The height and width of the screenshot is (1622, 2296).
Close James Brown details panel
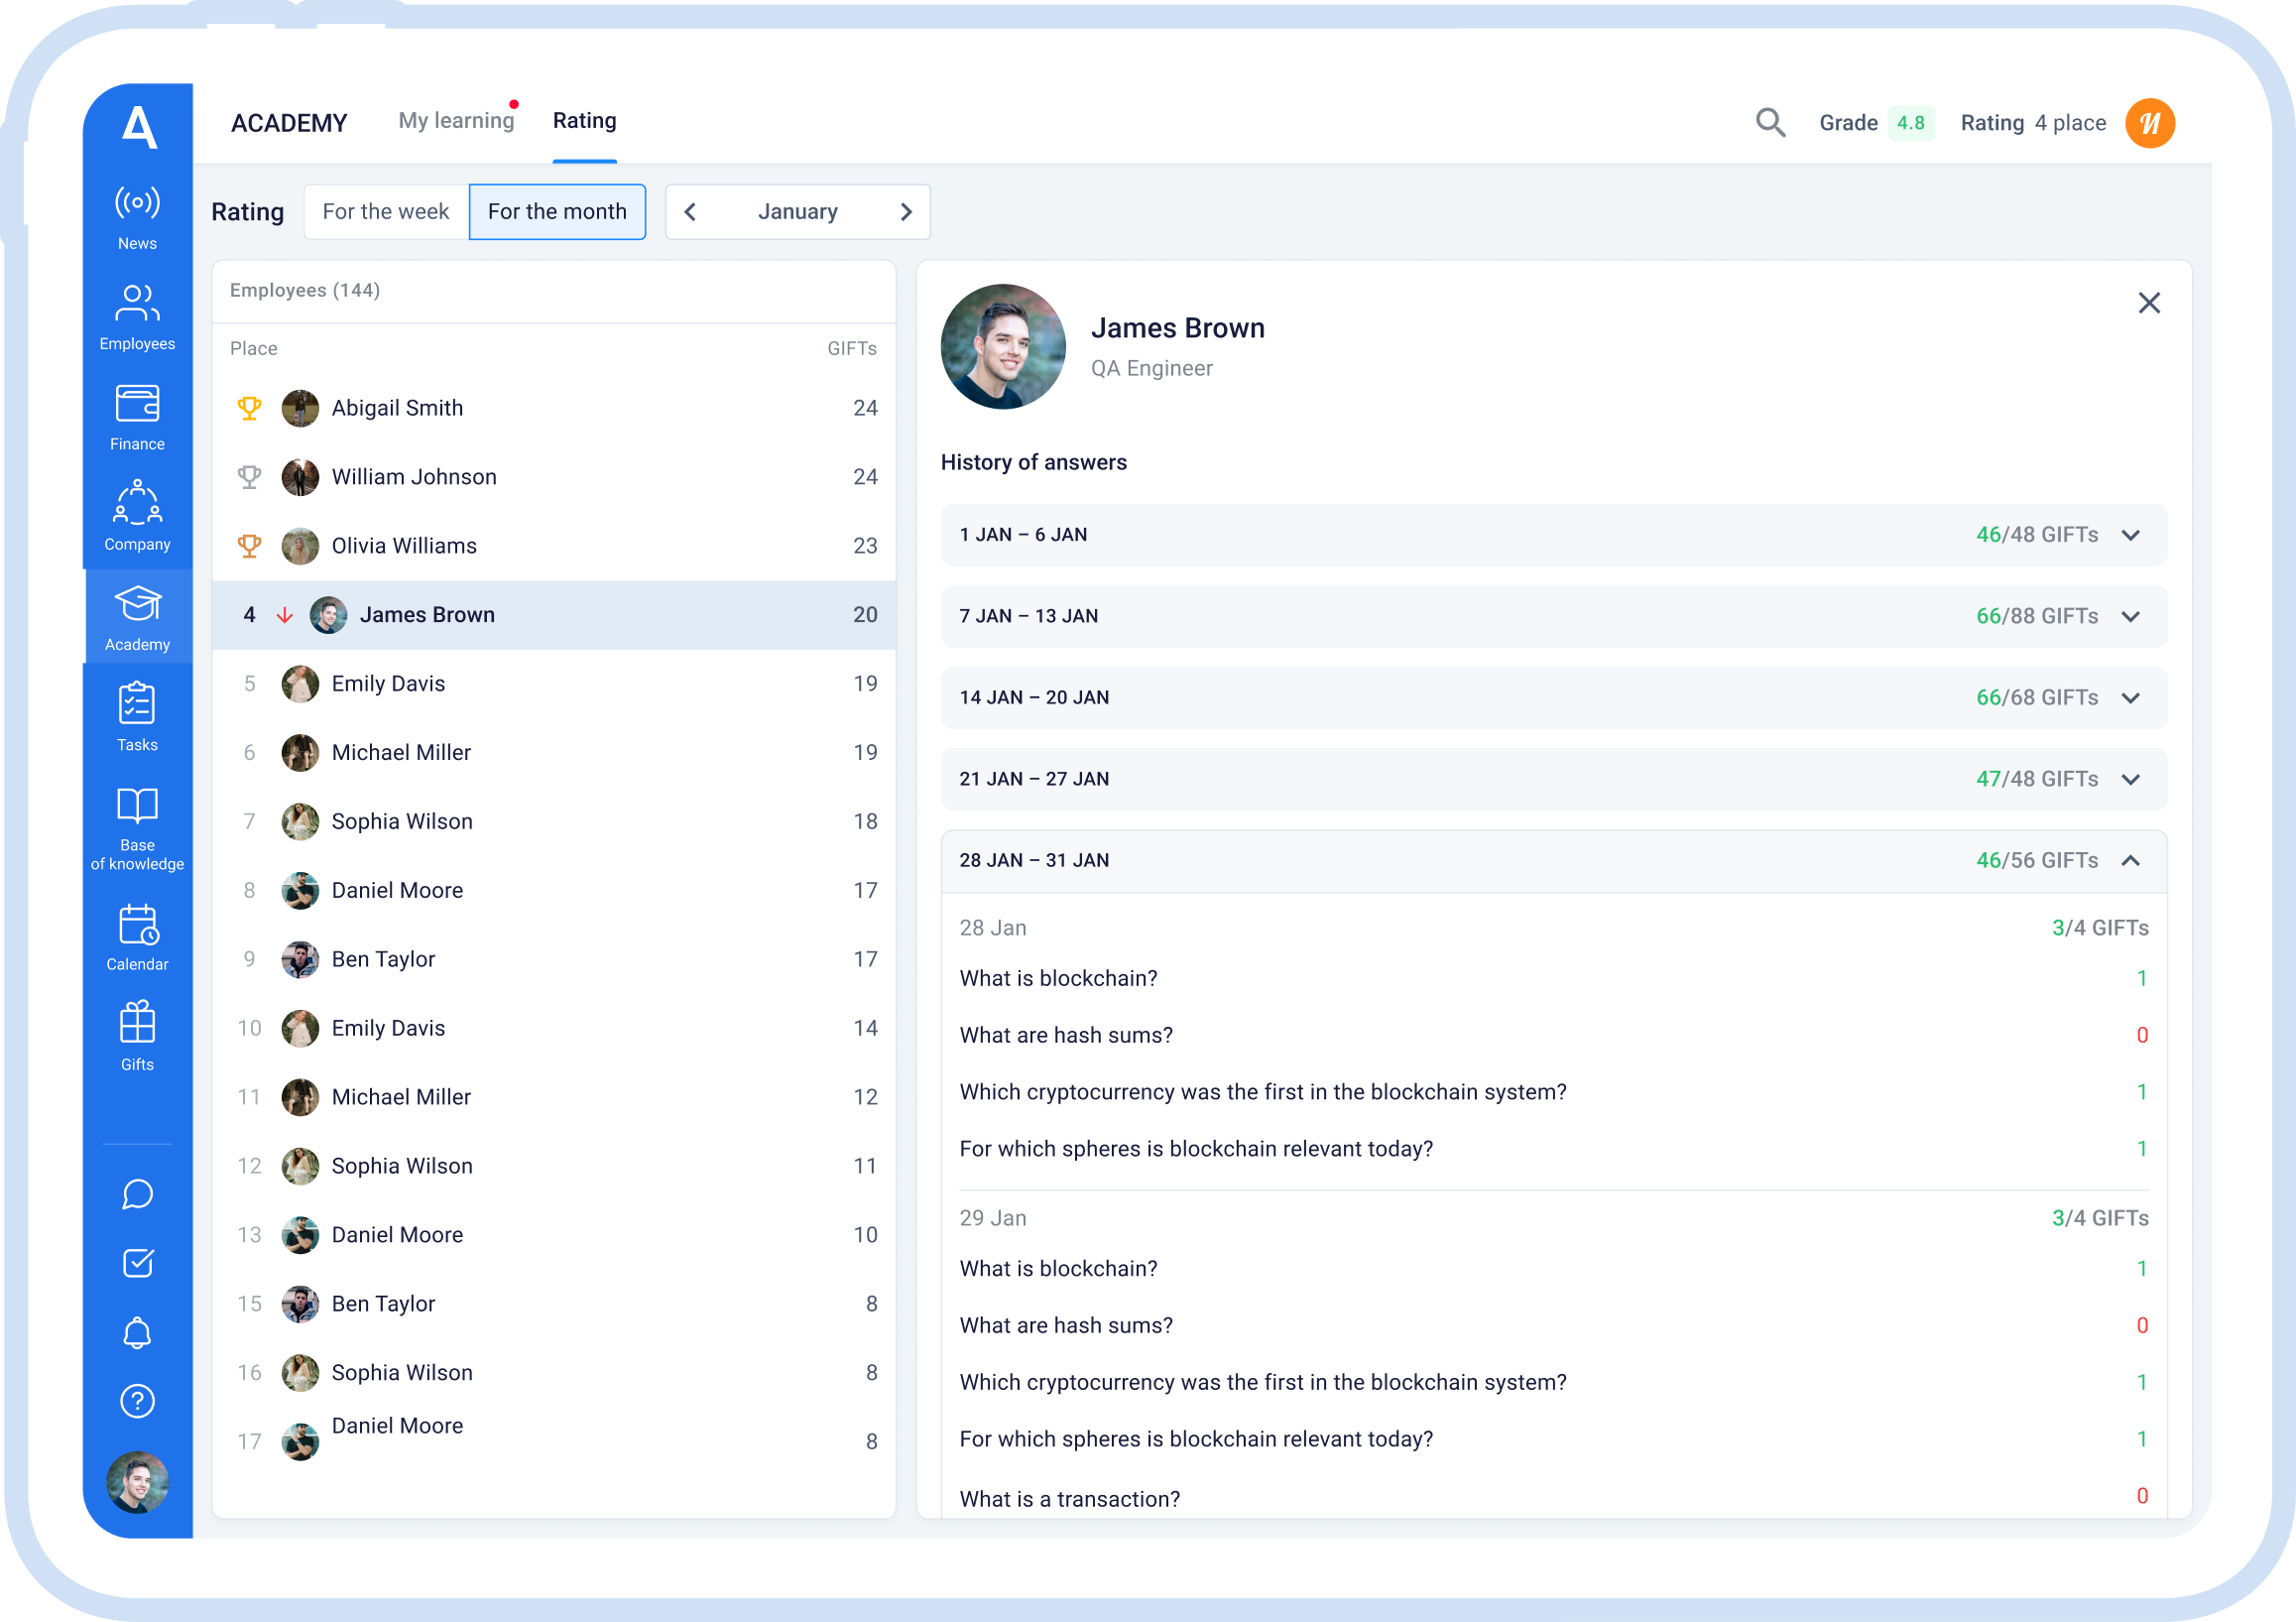(x=2148, y=303)
